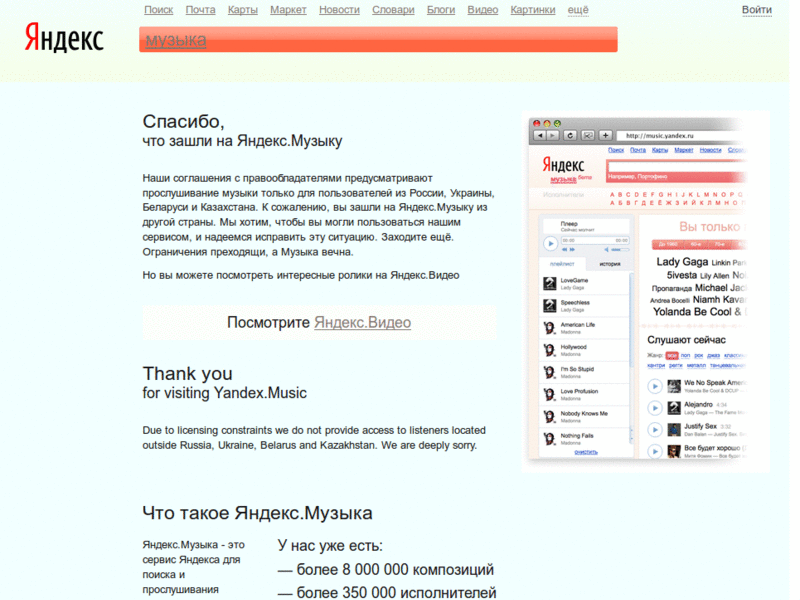Click the 'Но вы можете посмотреть' sentence
This screenshot has width=800, height=600.
click(x=301, y=276)
